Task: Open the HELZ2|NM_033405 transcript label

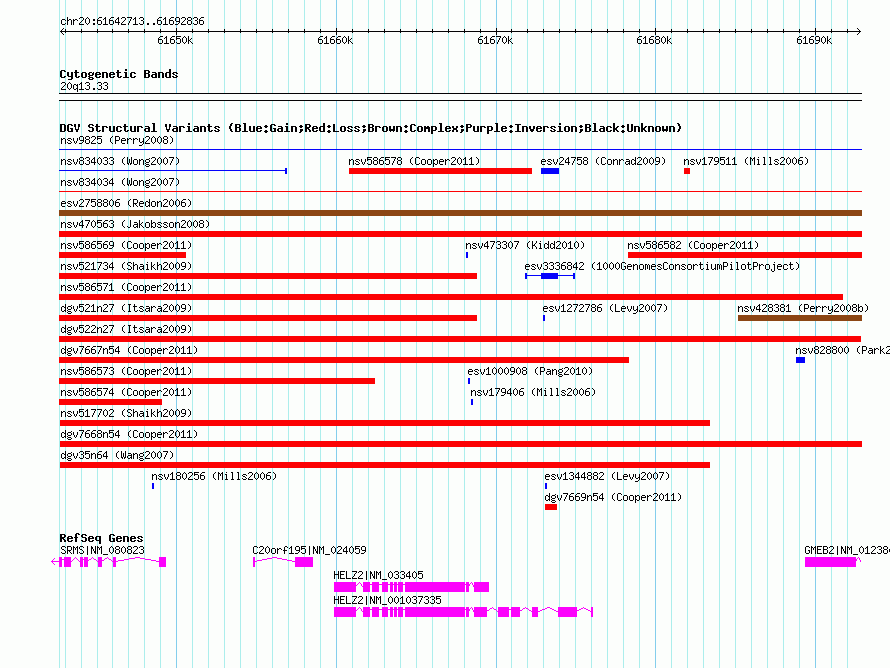Action: click(378, 575)
